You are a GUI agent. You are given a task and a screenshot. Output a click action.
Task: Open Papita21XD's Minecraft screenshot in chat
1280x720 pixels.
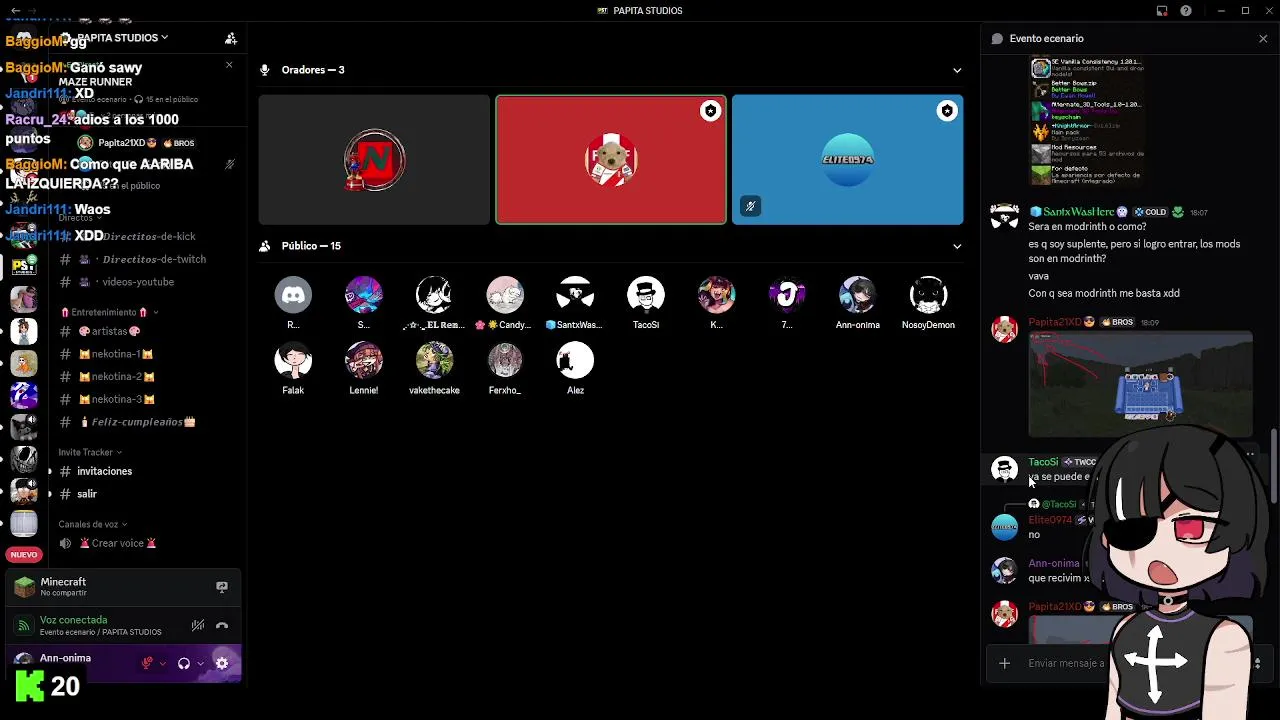point(1140,384)
